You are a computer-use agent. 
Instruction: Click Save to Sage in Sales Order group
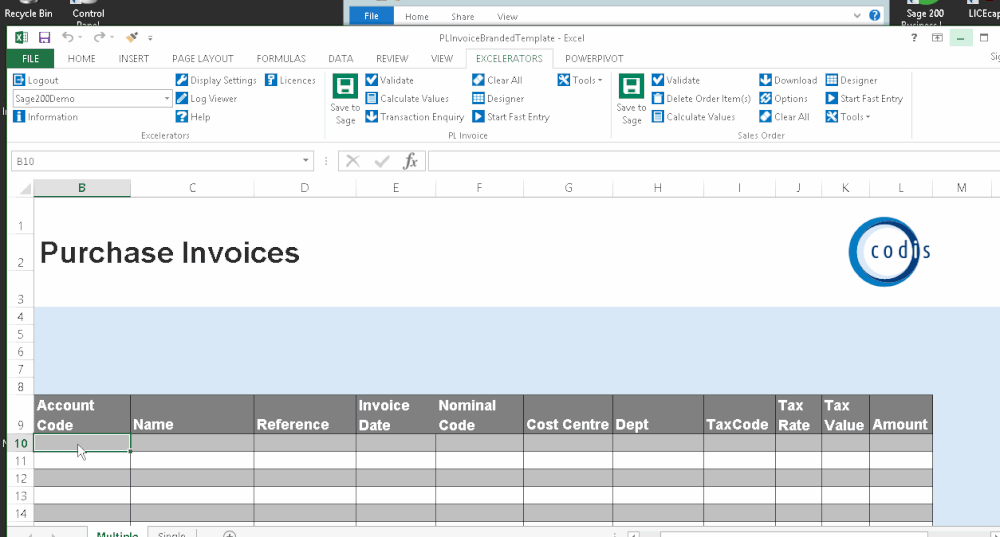(x=631, y=99)
